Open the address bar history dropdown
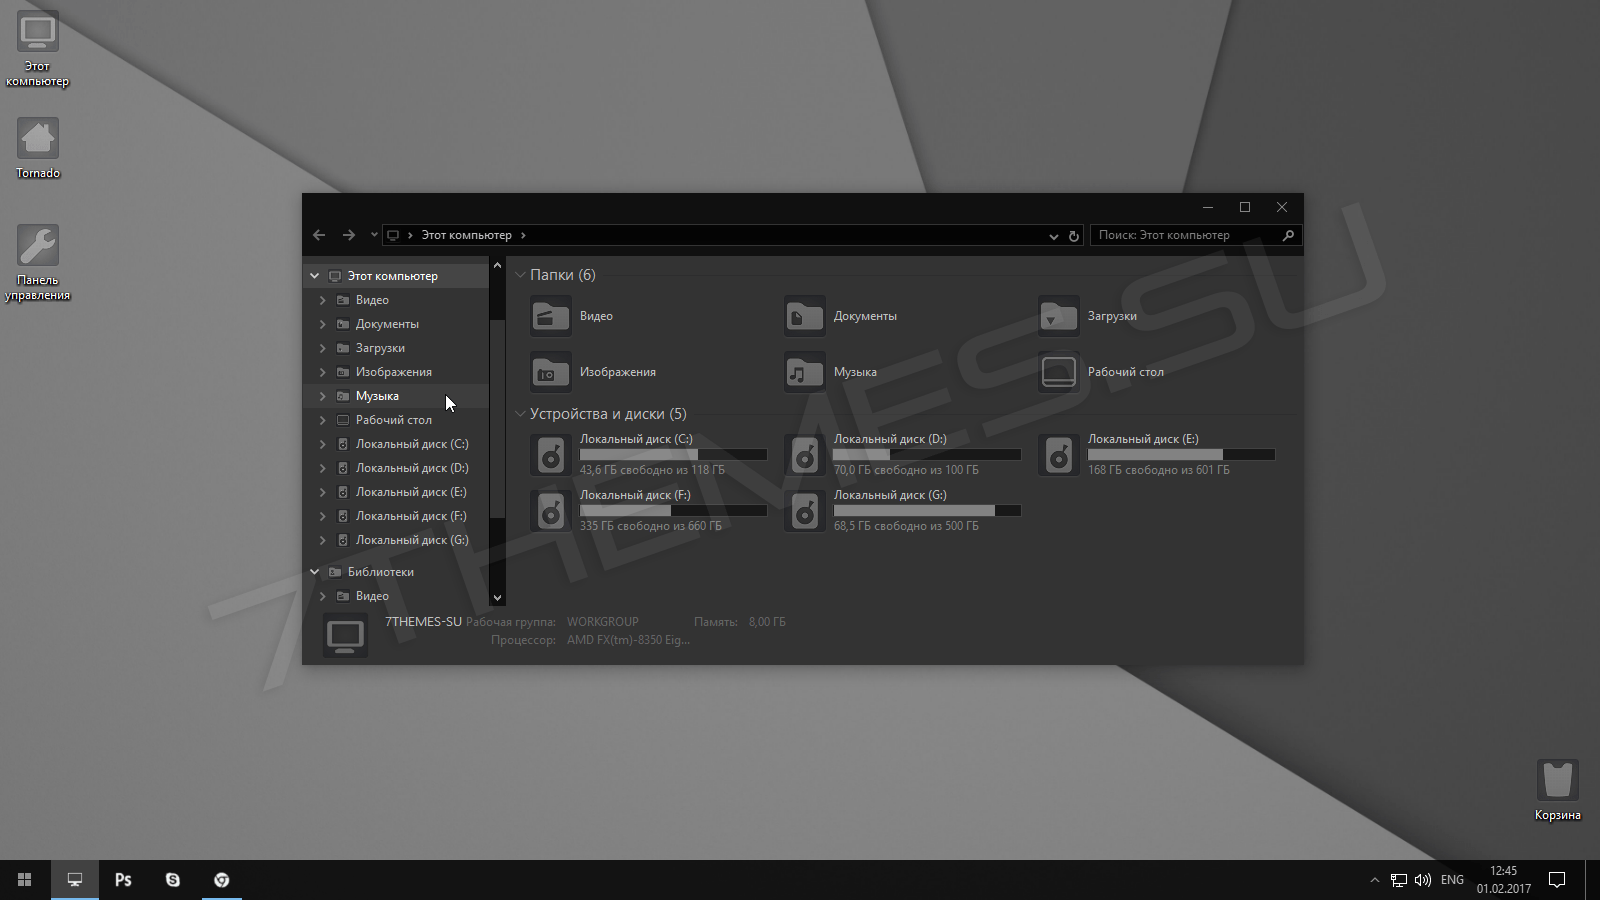The image size is (1600, 900). pyautogui.click(x=1053, y=236)
